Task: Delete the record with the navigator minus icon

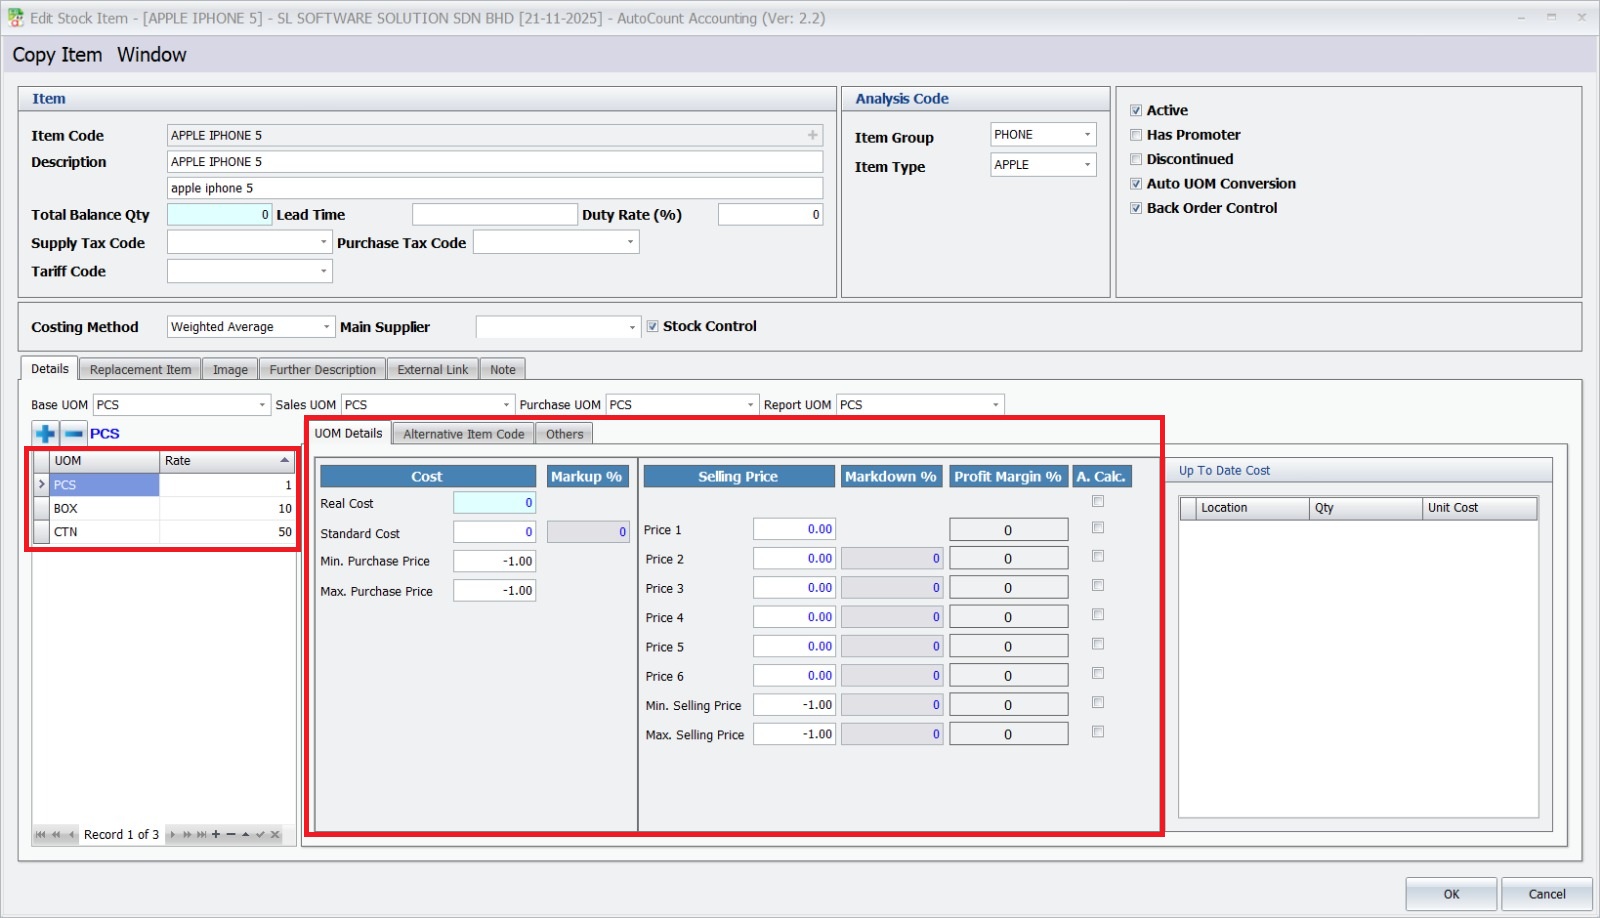Action: coord(231,835)
